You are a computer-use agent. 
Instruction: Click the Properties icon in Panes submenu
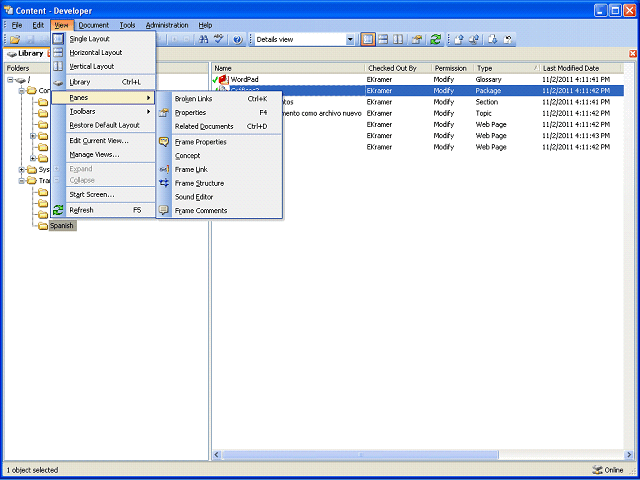[164, 113]
